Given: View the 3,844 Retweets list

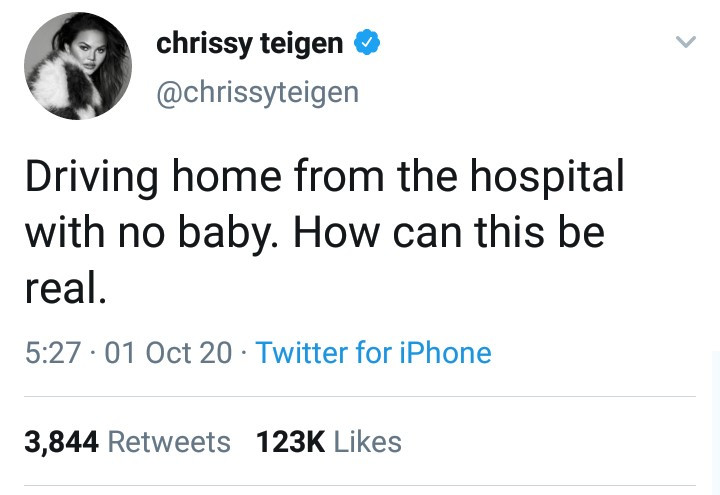Looking at the screenshot, I should (127, 442).
